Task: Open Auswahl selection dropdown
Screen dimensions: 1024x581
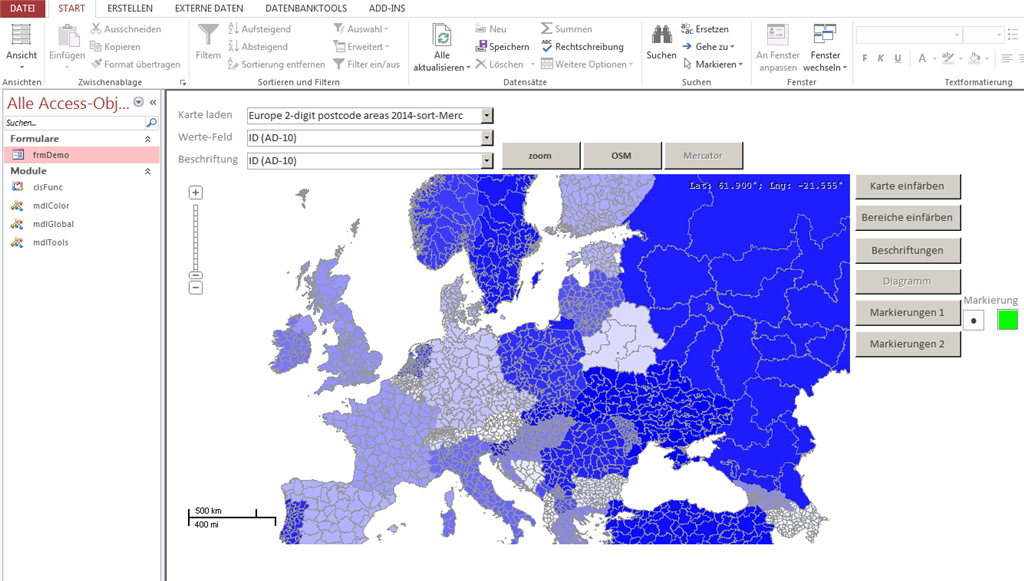Action: pyautogui.click(x=361, y=29)
